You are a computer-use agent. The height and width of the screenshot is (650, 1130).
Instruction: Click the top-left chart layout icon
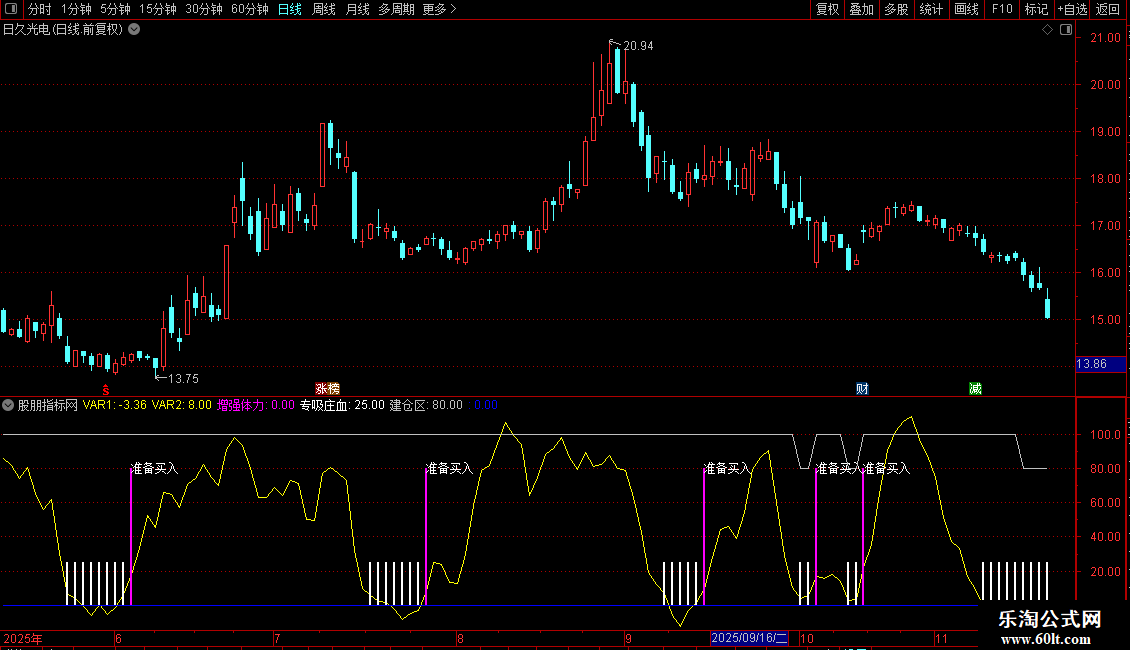11,10
